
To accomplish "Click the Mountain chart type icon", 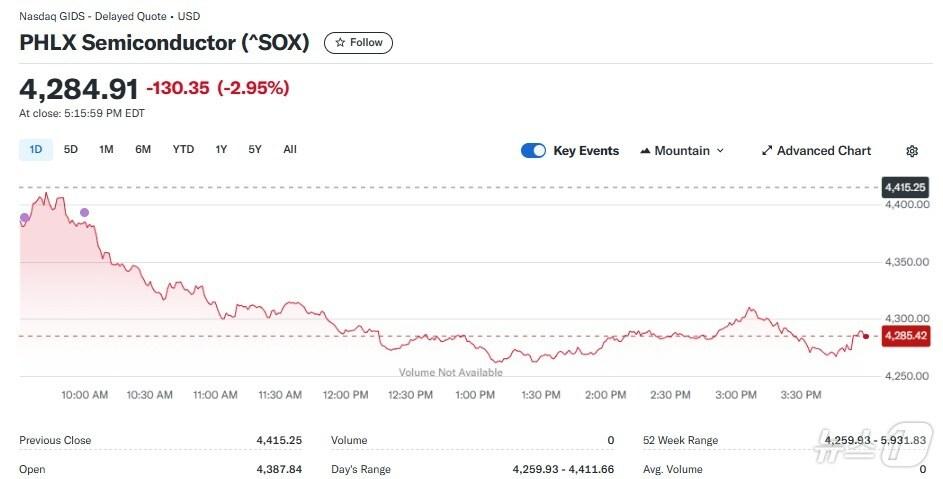I will tap(644, 151).
